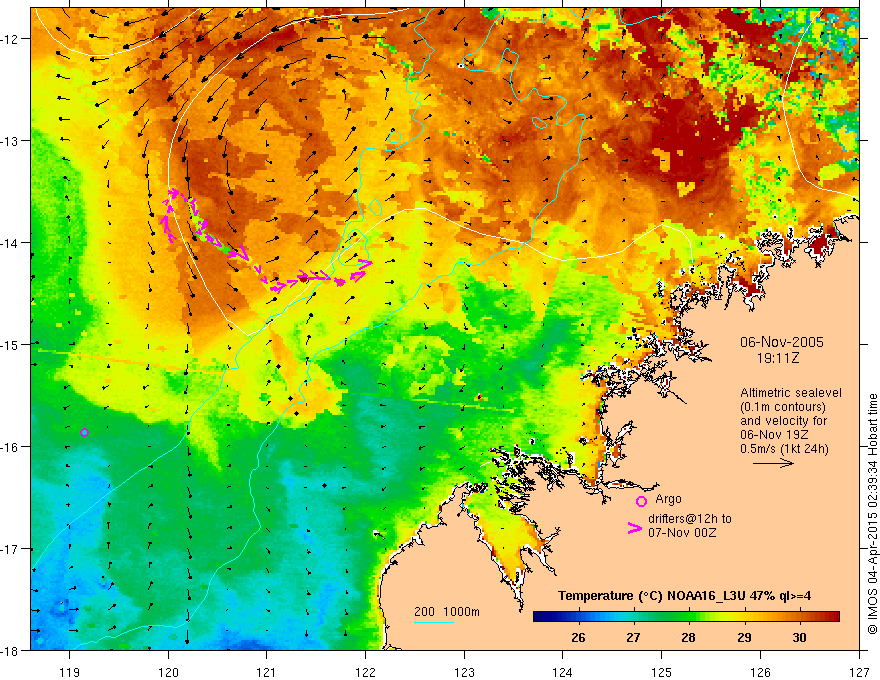Click the 119 longitude axis label

point(70,672)
